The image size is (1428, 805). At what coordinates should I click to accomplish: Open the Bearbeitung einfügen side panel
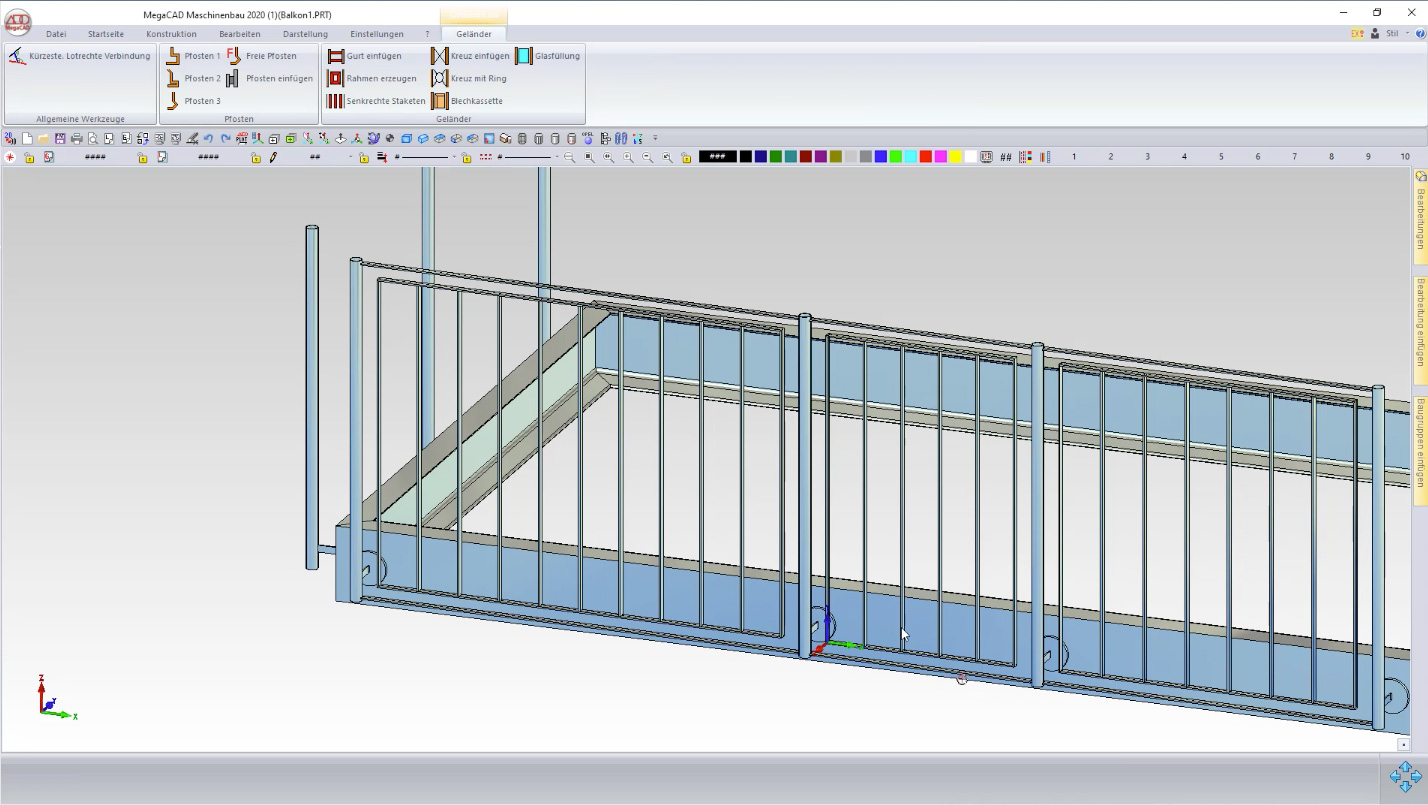click(1420, 323)
